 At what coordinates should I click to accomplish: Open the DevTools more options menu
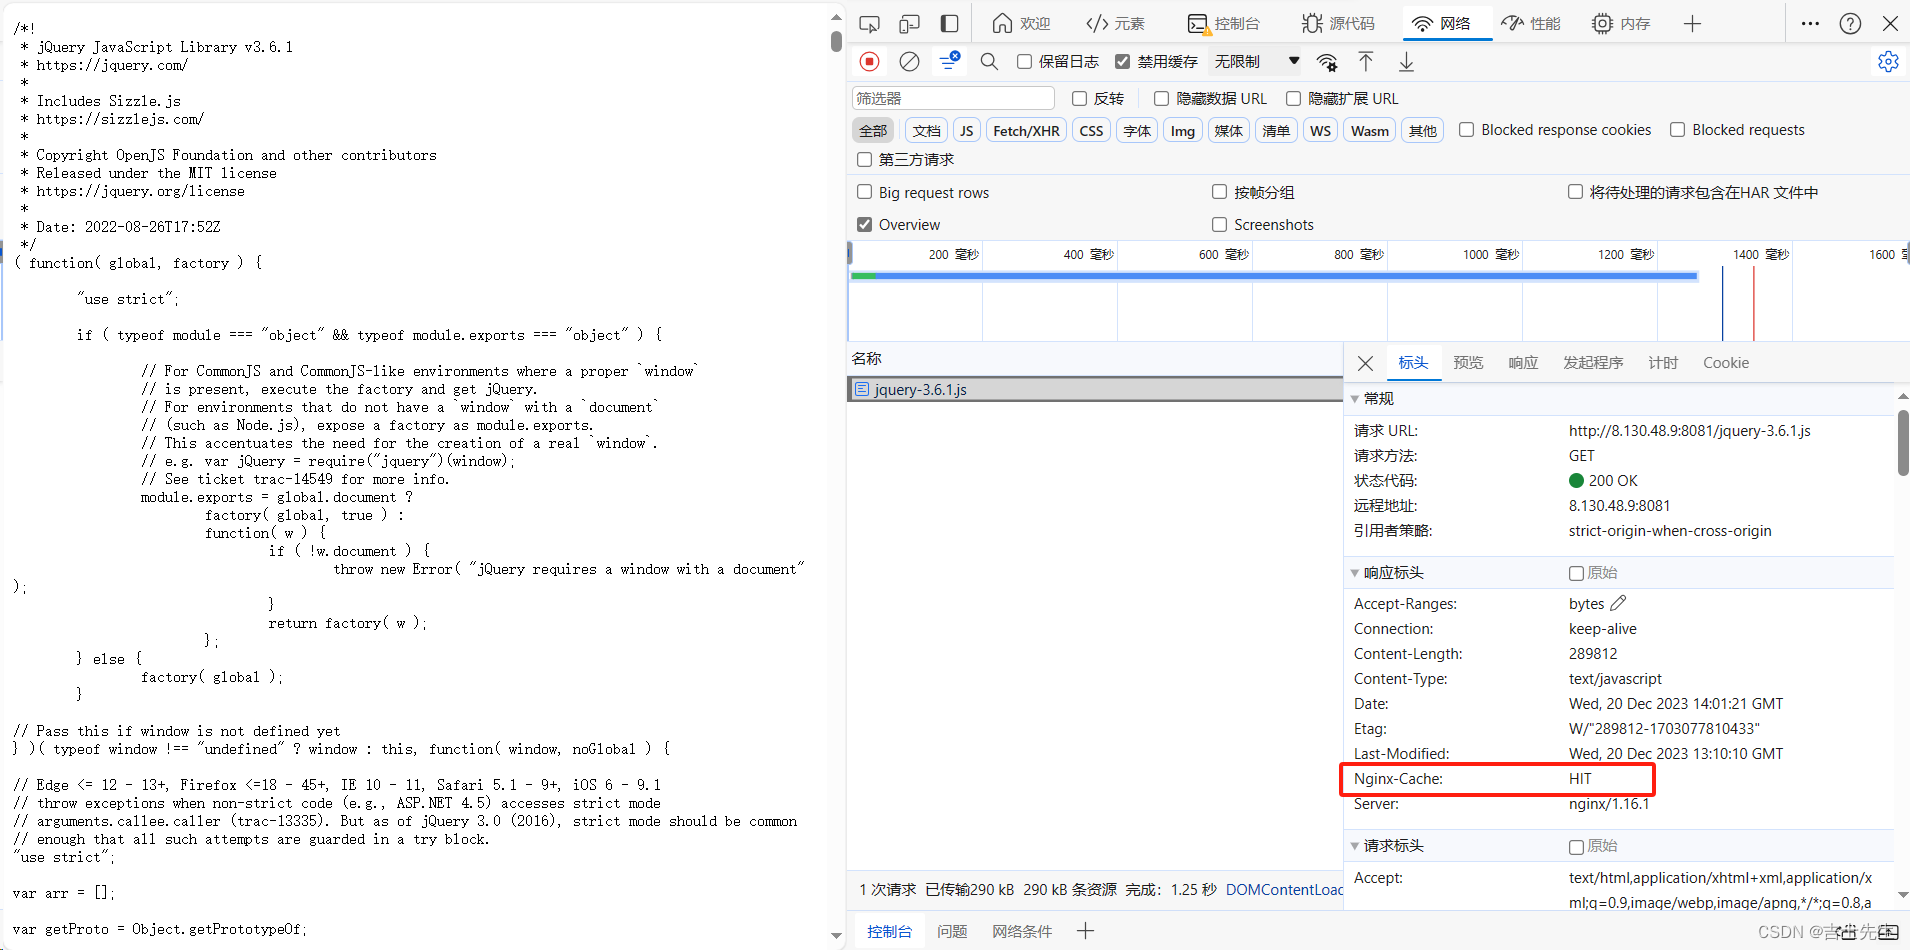point(1810,23)
